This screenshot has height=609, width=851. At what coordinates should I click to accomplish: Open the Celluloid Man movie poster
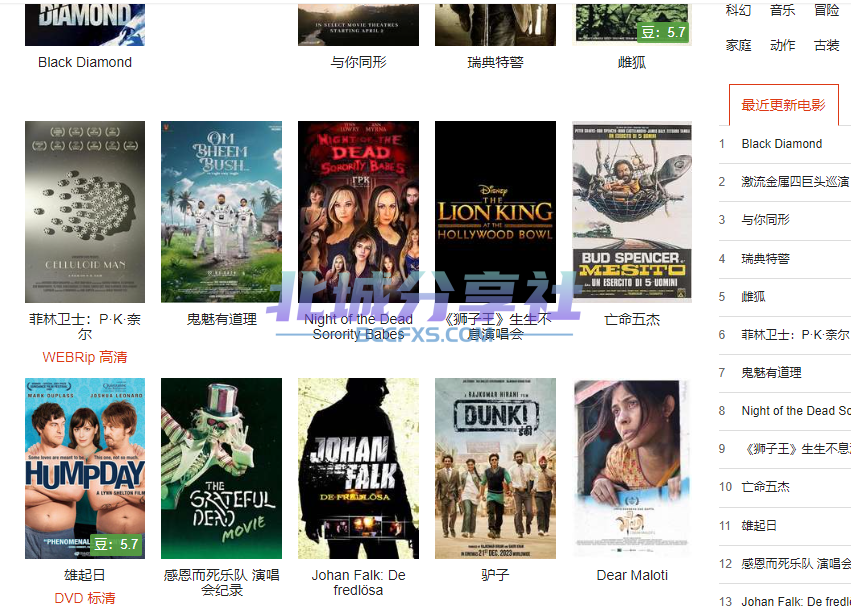85,212
